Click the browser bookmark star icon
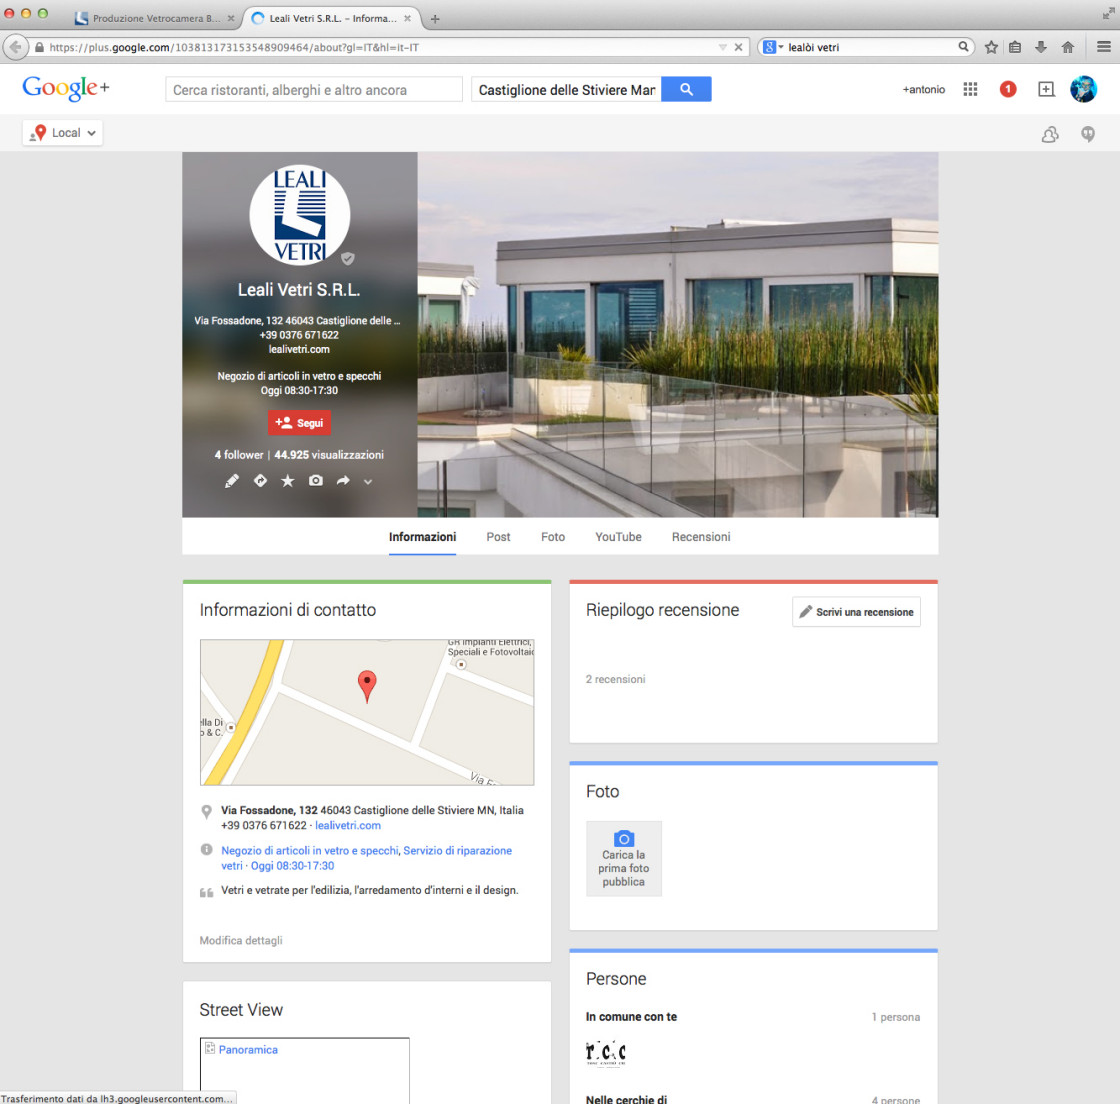The width and height of the screenshot is (1120, 1104). point(991,47)
